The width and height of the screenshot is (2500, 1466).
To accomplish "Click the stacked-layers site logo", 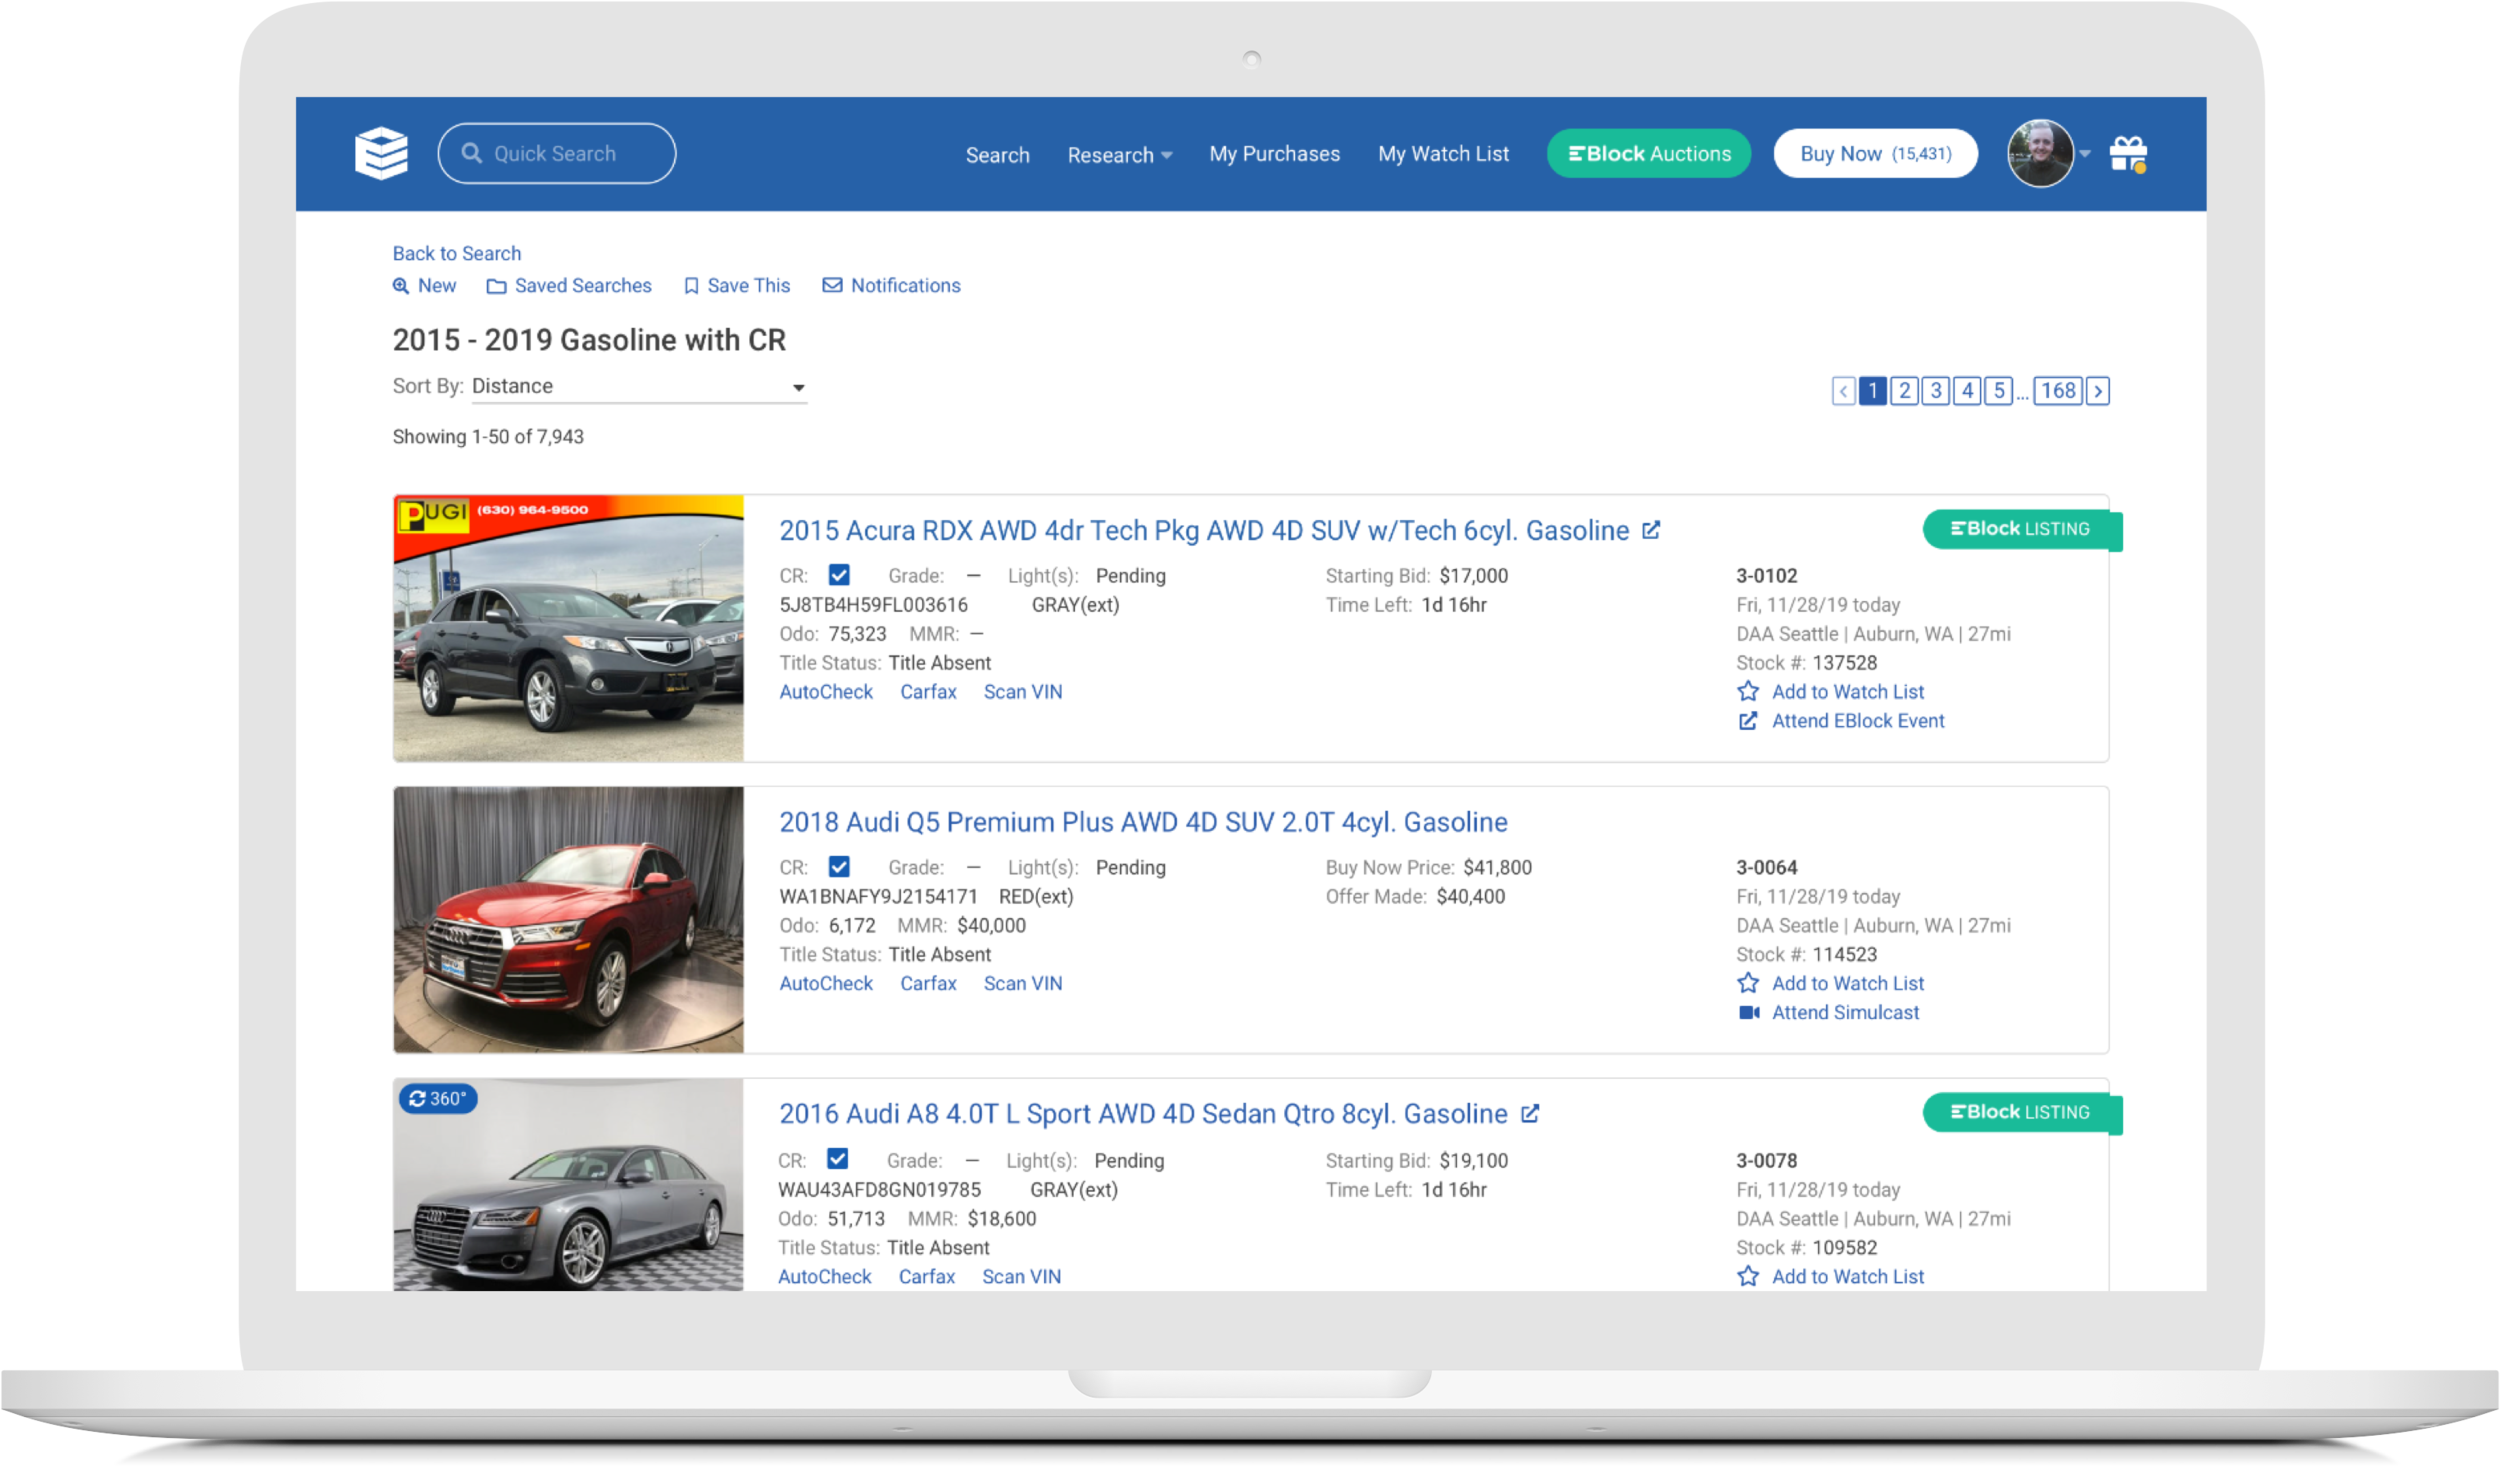I will tap(381, 153).
